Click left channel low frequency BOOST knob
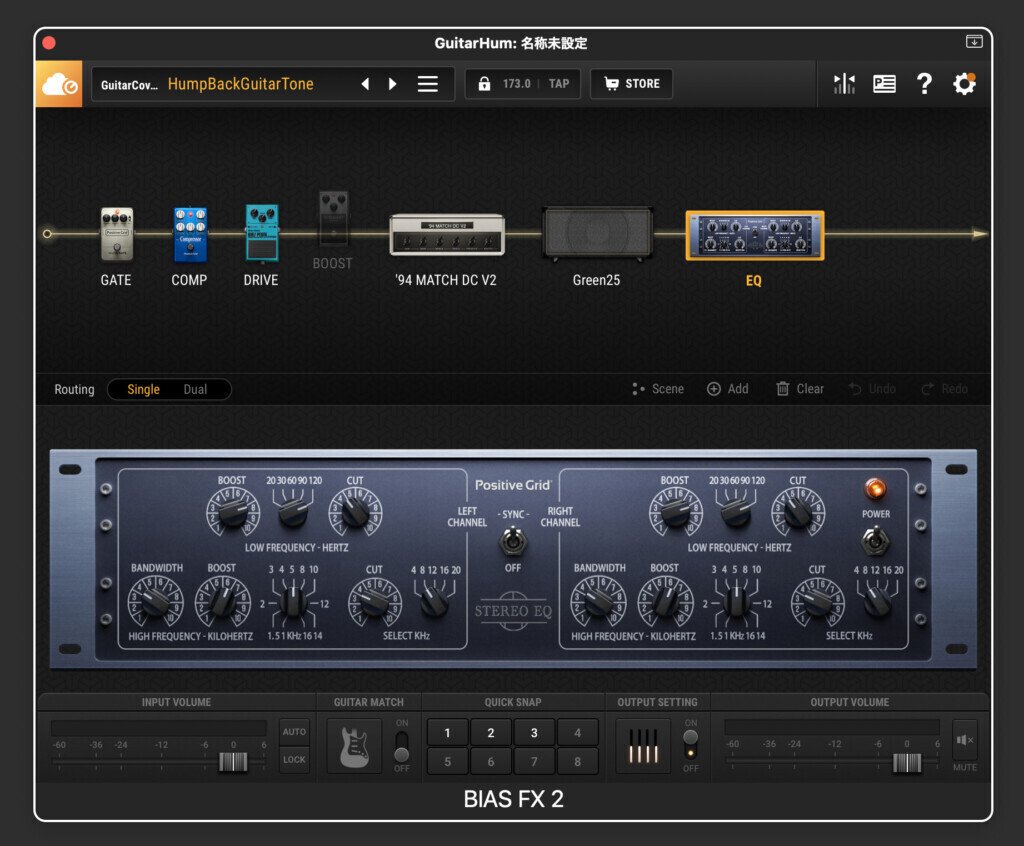 point(232,512)
